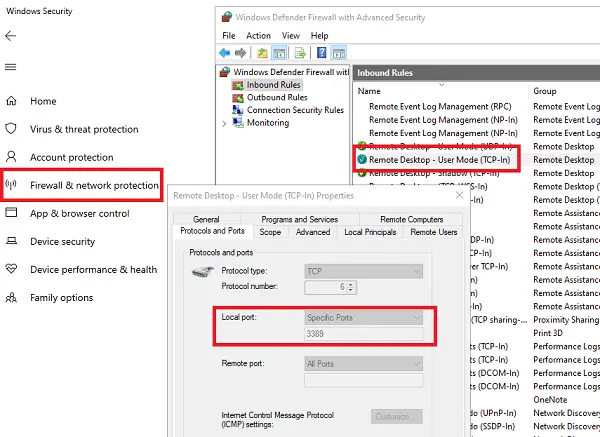Click the App & browser control window icon
This screenshot has height=437, width=600.
[11, 212]
